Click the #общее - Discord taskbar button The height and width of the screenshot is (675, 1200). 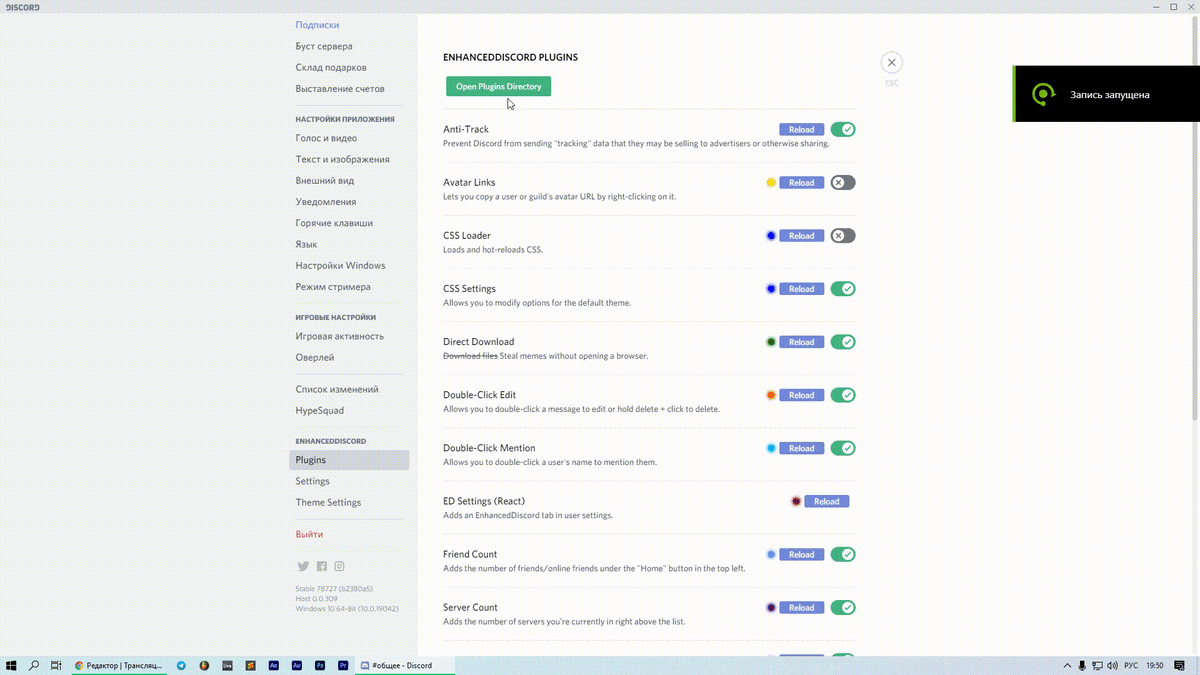(x=407, y=665)
